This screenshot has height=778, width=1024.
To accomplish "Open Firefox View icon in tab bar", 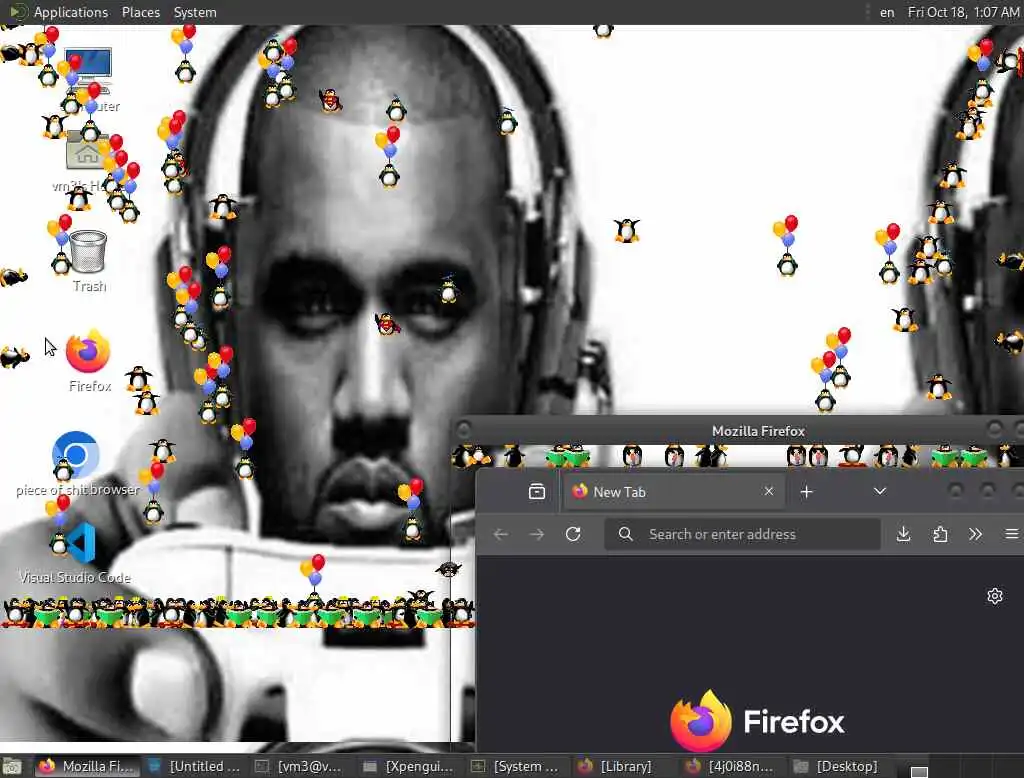I will 537,491.
